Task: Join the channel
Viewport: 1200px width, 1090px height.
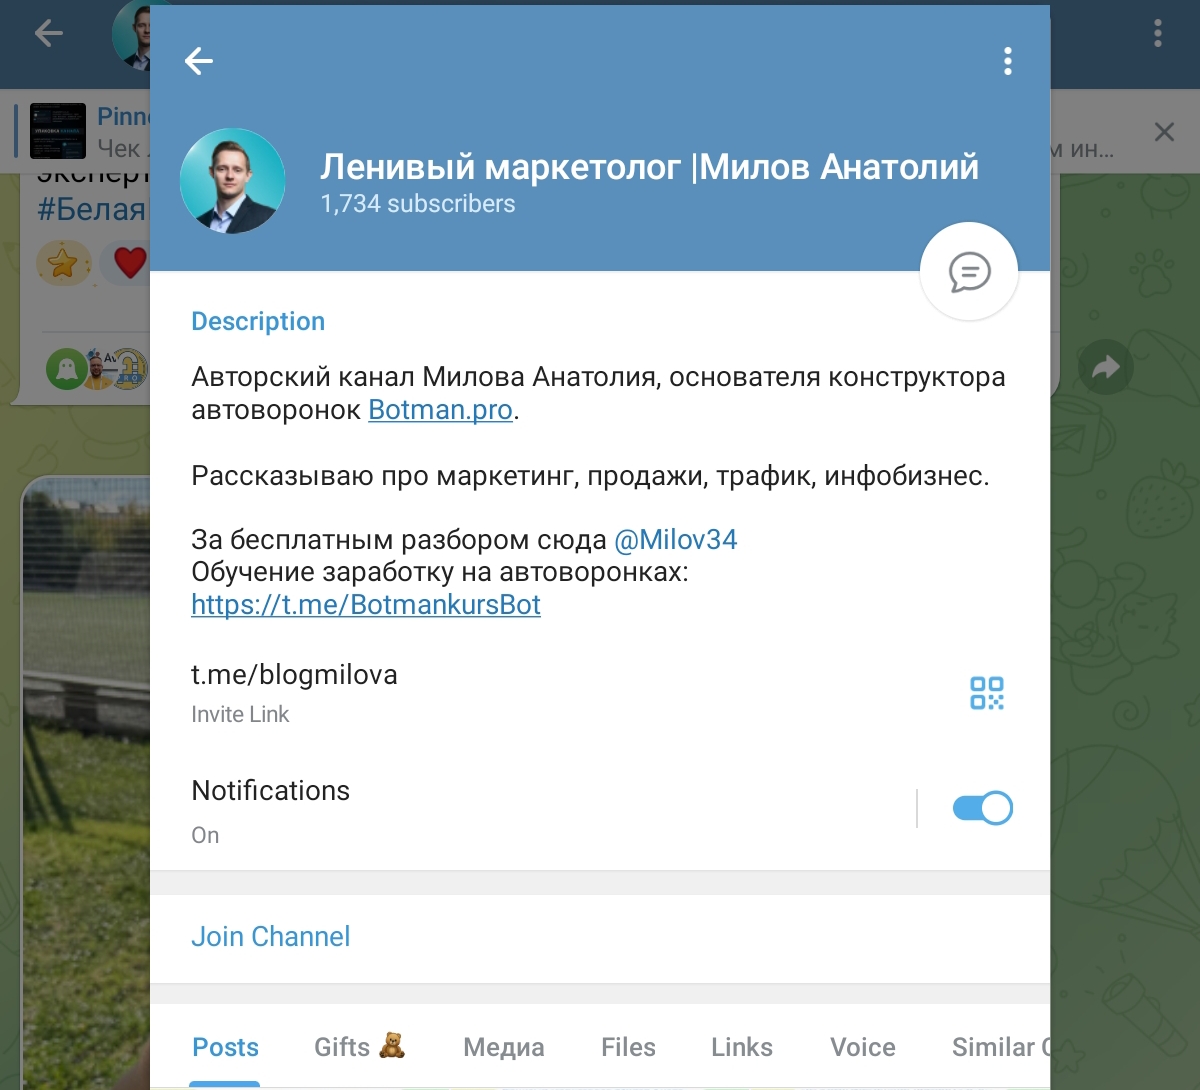Action: pyautogui.click(x=271, y=937)
